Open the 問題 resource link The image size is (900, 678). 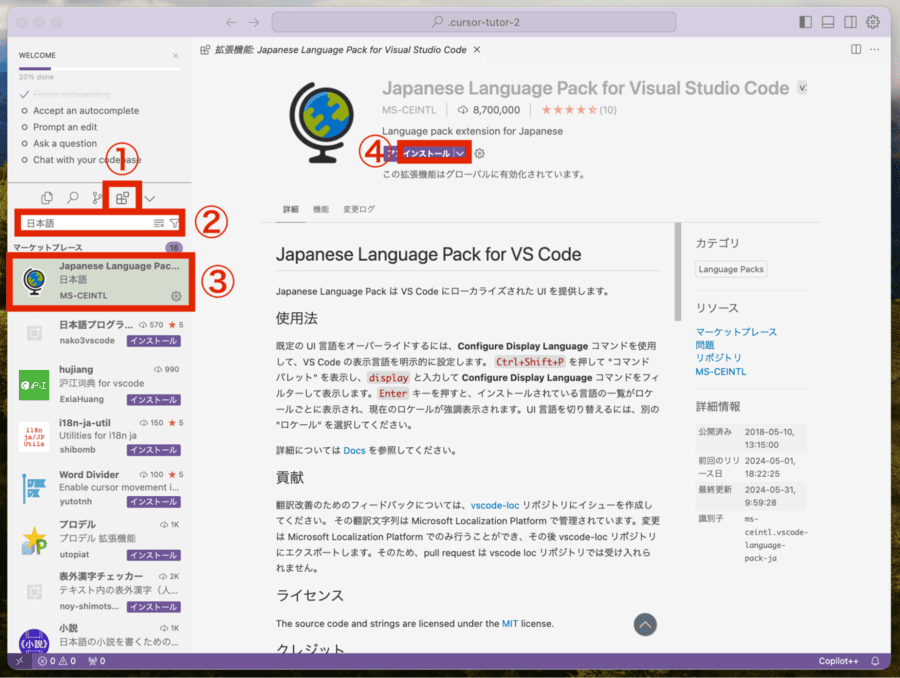[x=705, y=345]
